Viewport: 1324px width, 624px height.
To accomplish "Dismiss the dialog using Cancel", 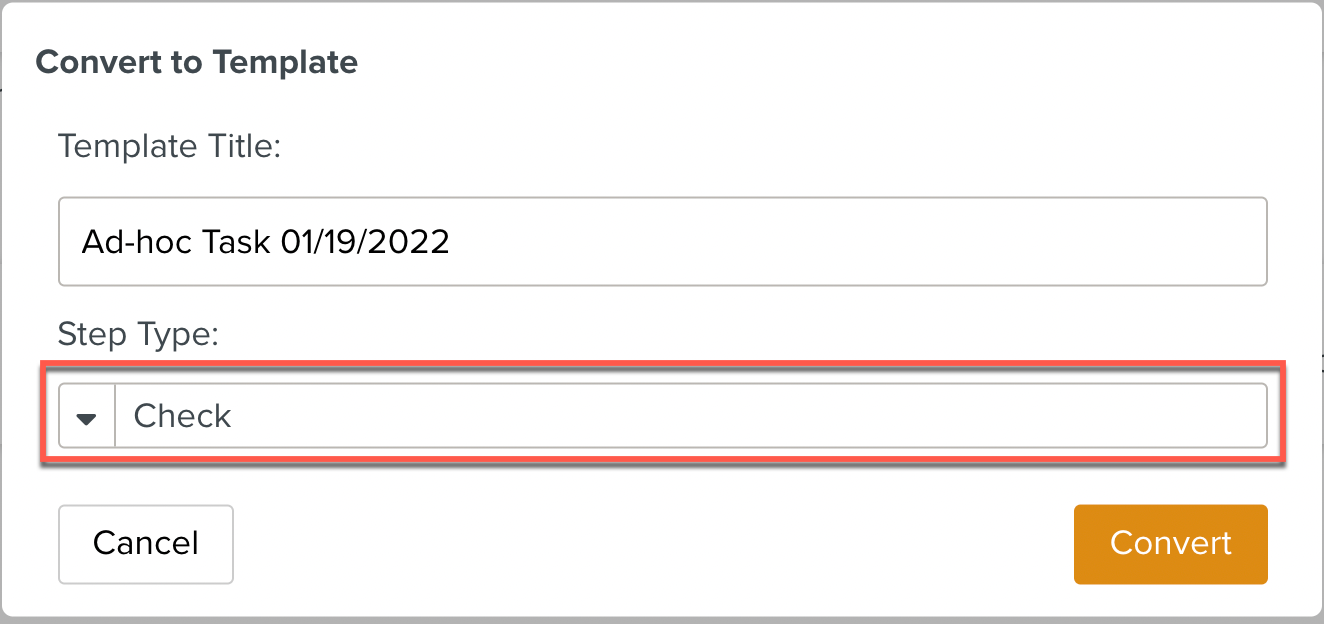I will pyautogui.click(x=146, y=543).
